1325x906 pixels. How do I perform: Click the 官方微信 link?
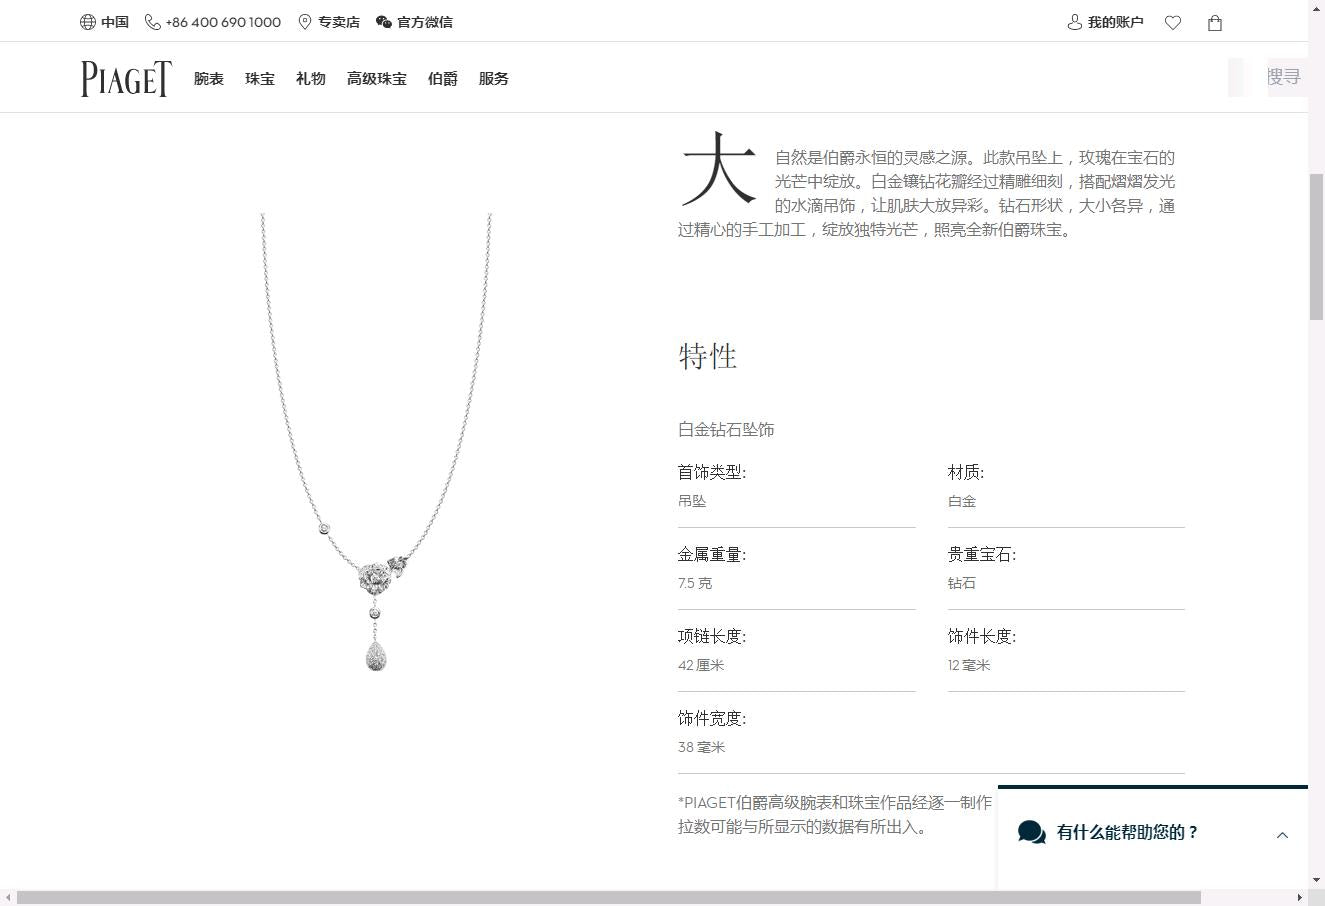425,22
